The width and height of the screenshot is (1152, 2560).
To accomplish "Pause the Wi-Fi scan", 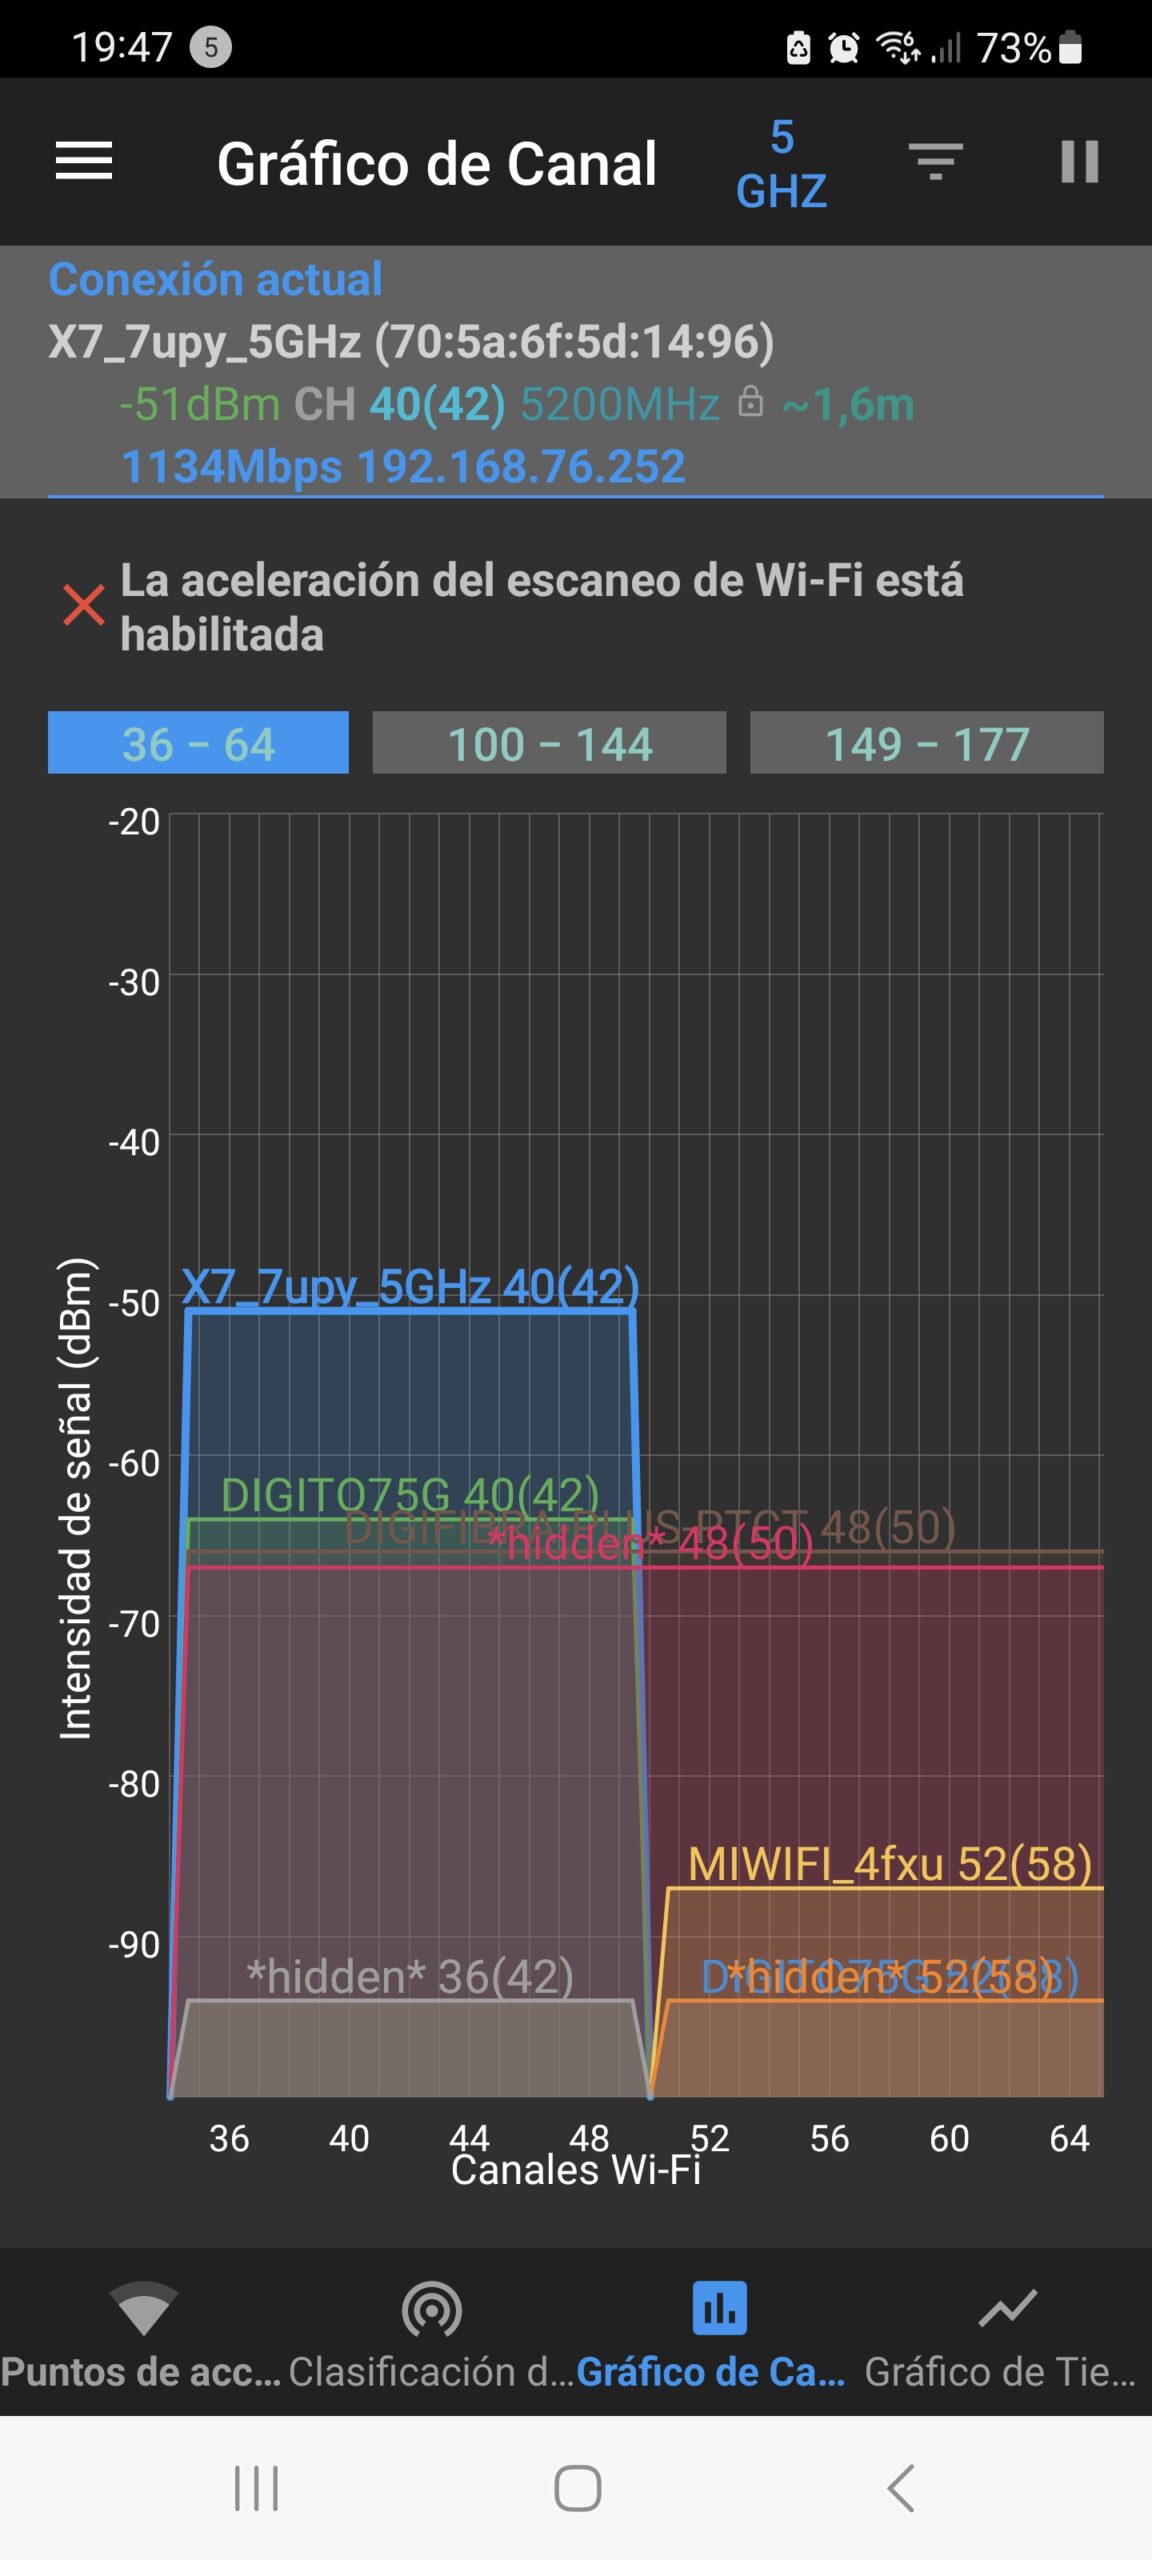I will pos(1079,162).
